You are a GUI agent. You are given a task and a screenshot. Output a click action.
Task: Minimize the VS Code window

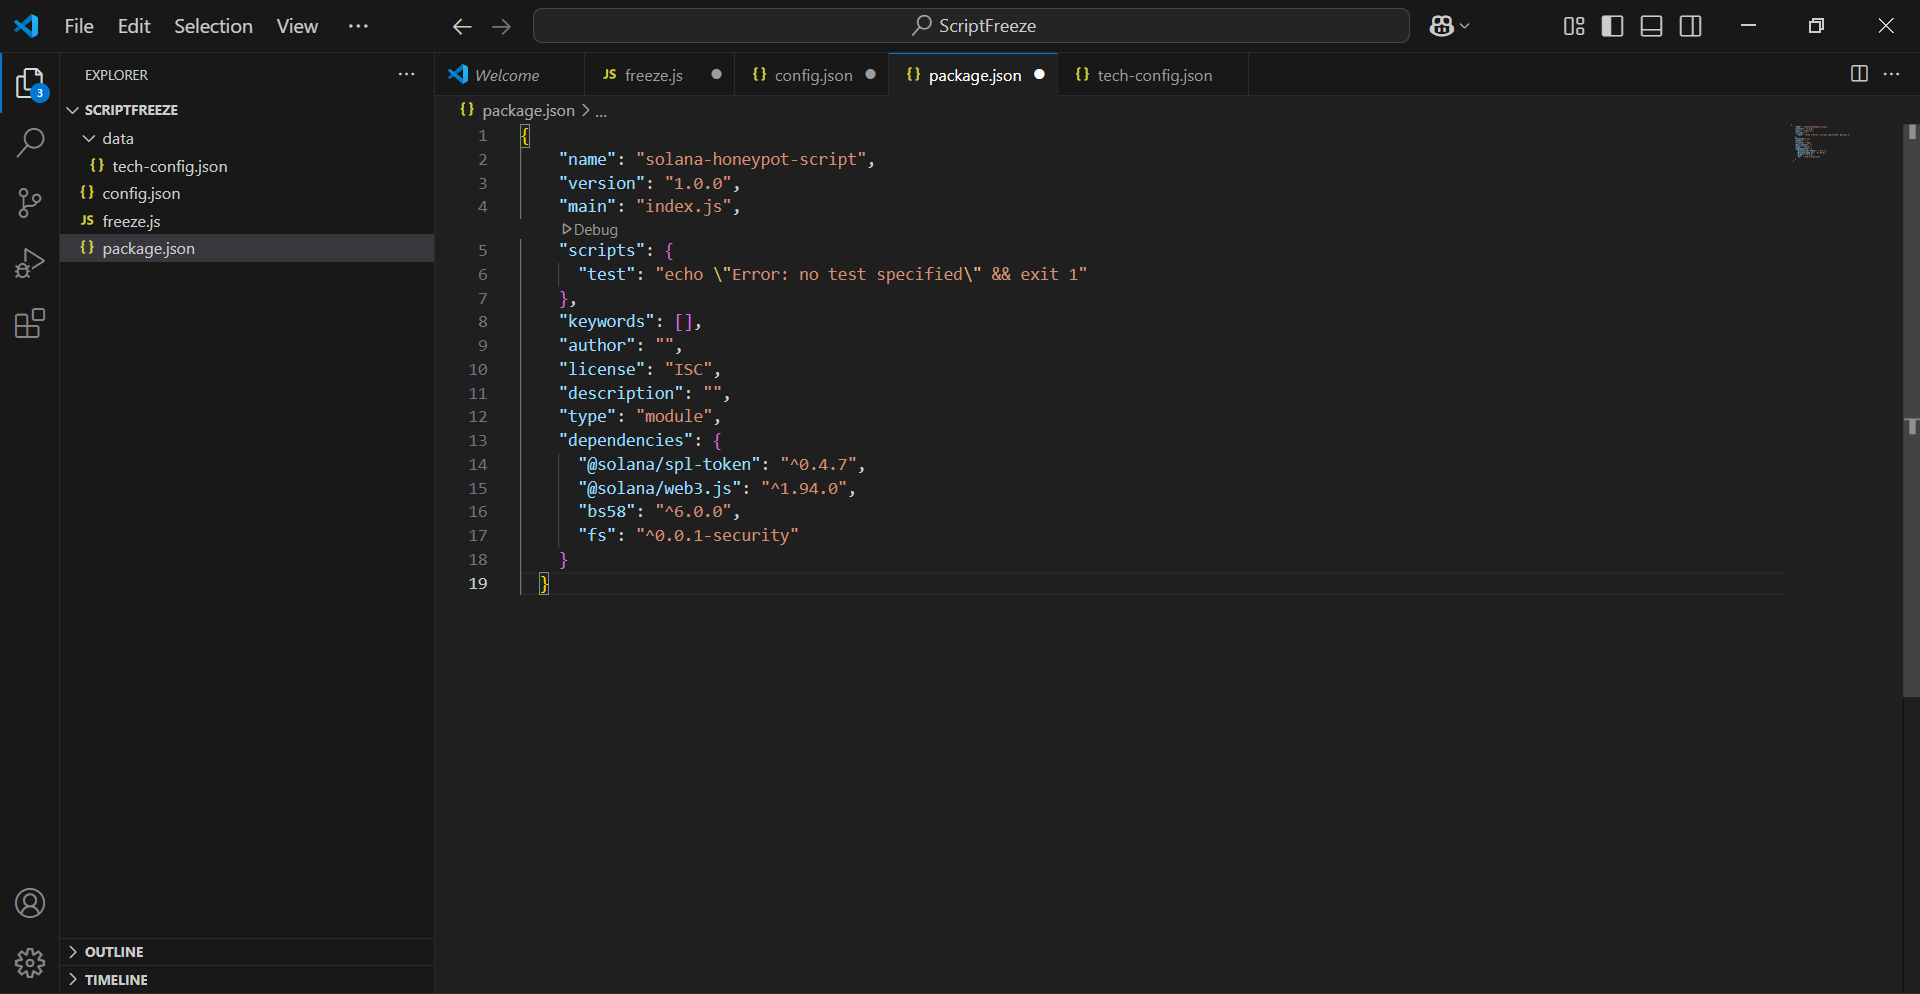tap(1748, 26)
